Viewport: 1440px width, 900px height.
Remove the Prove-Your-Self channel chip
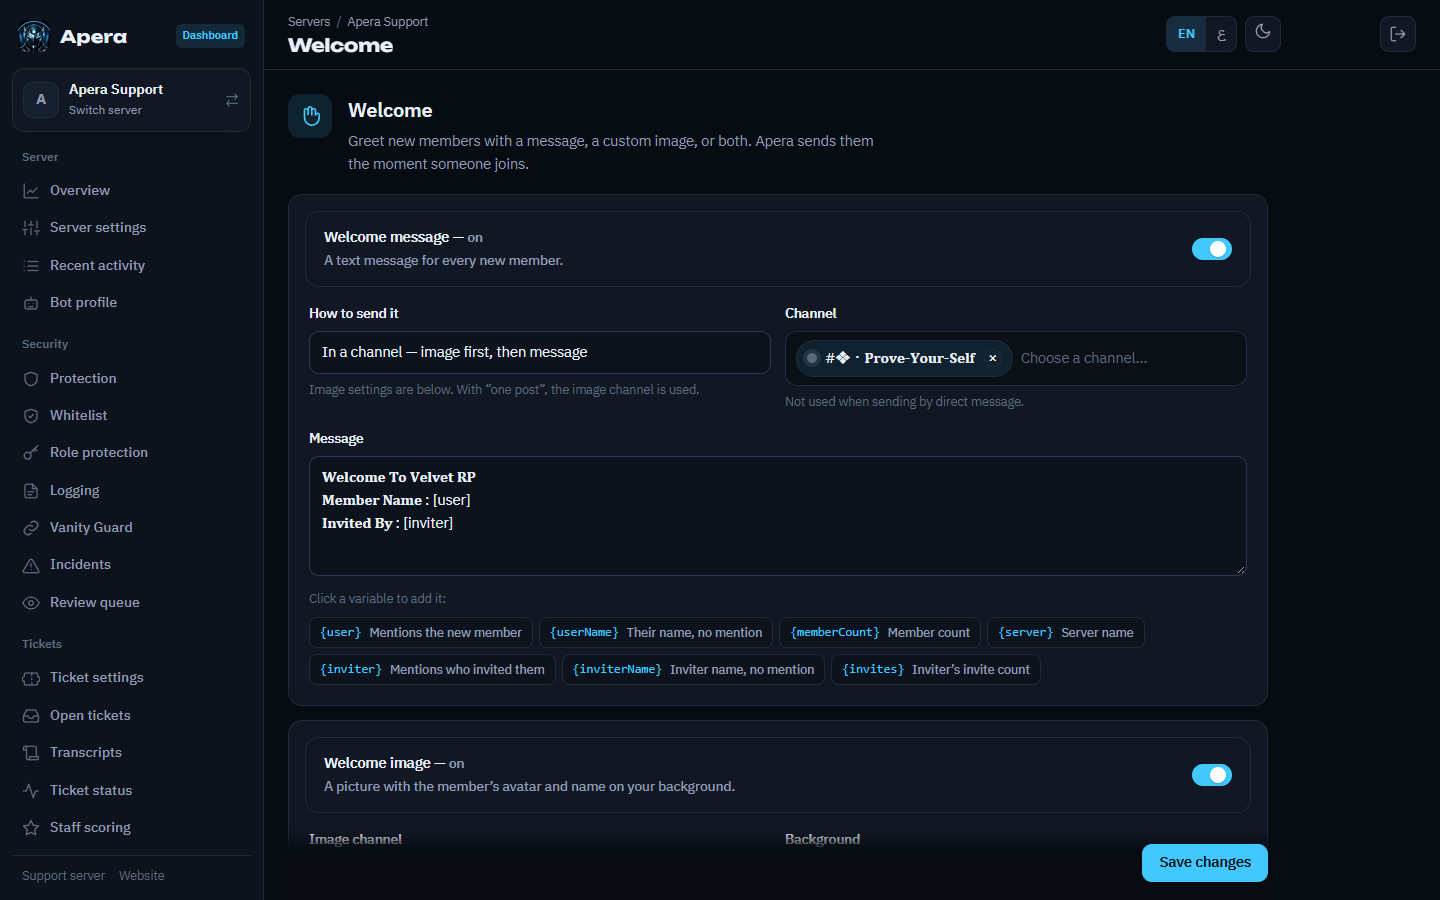click(x=993, y=358)
